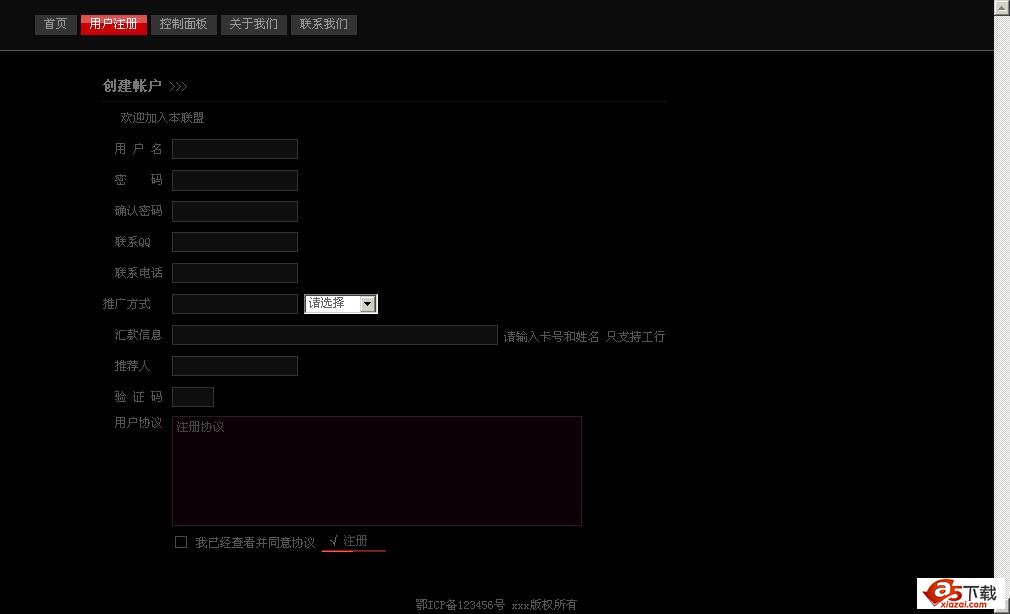Image resolution: width=1010 pixels, height=614 pixels.
Task: Select the 联系电话 input box
Action: 234,273
